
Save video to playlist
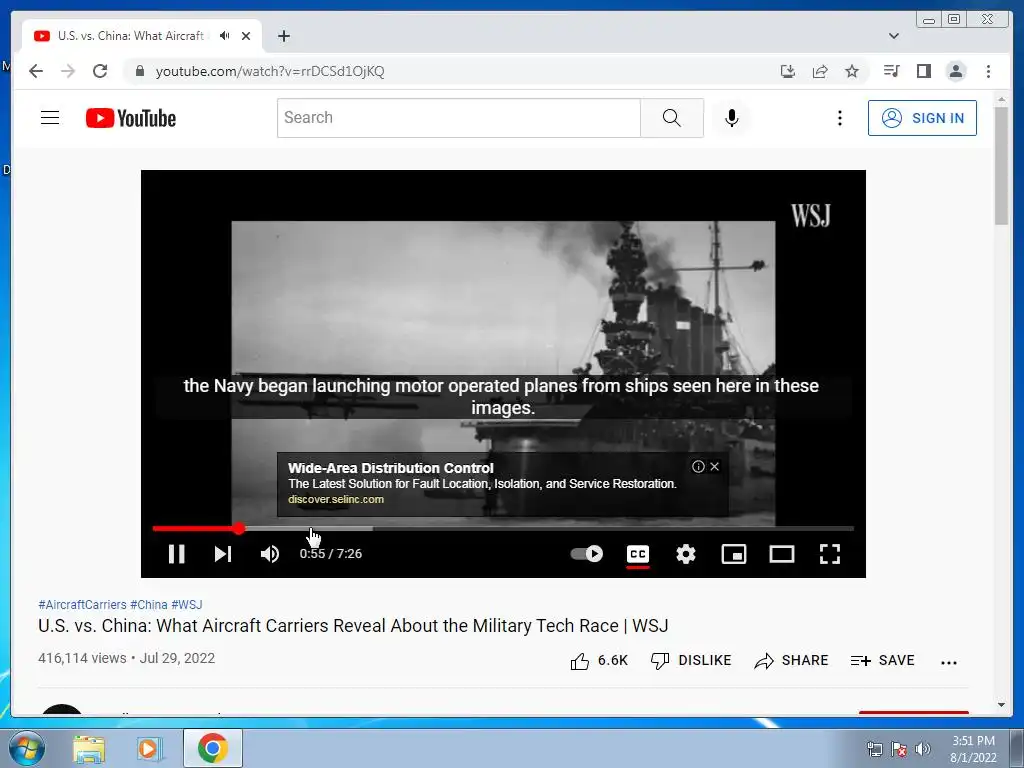point(882,661)
